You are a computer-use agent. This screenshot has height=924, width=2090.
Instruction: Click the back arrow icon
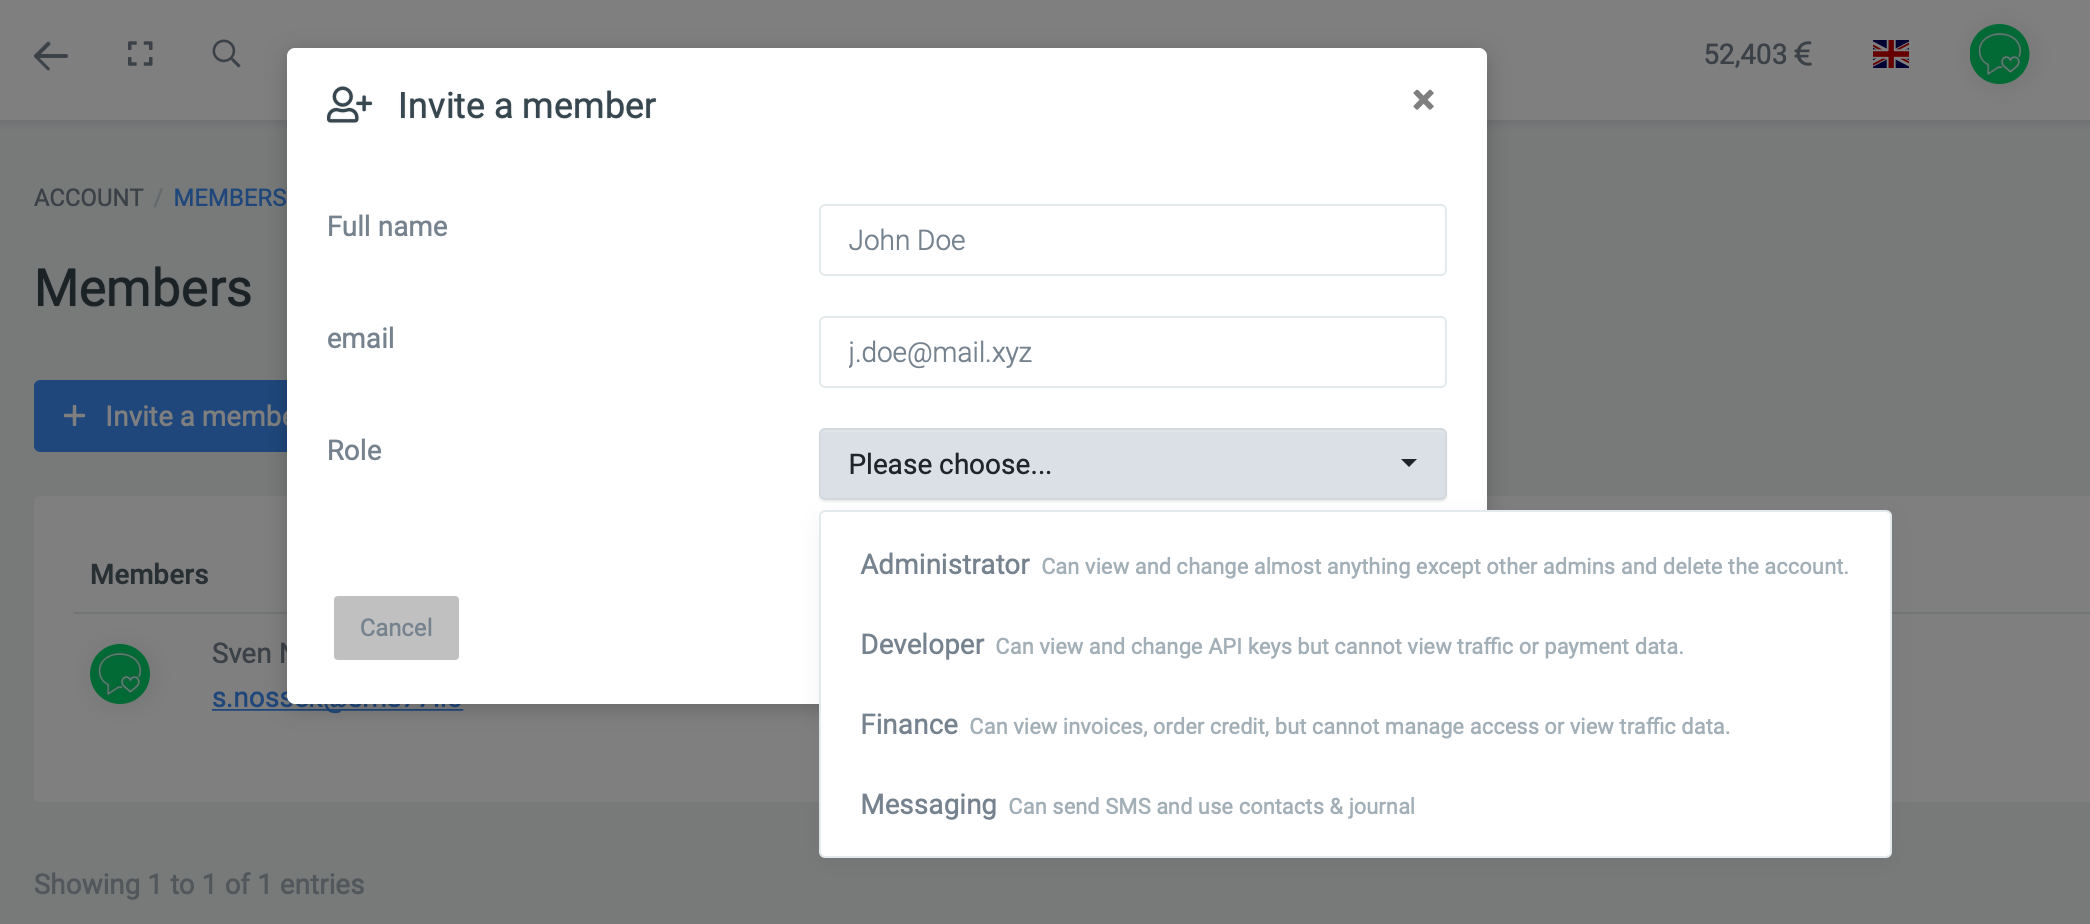coord(50,55)
